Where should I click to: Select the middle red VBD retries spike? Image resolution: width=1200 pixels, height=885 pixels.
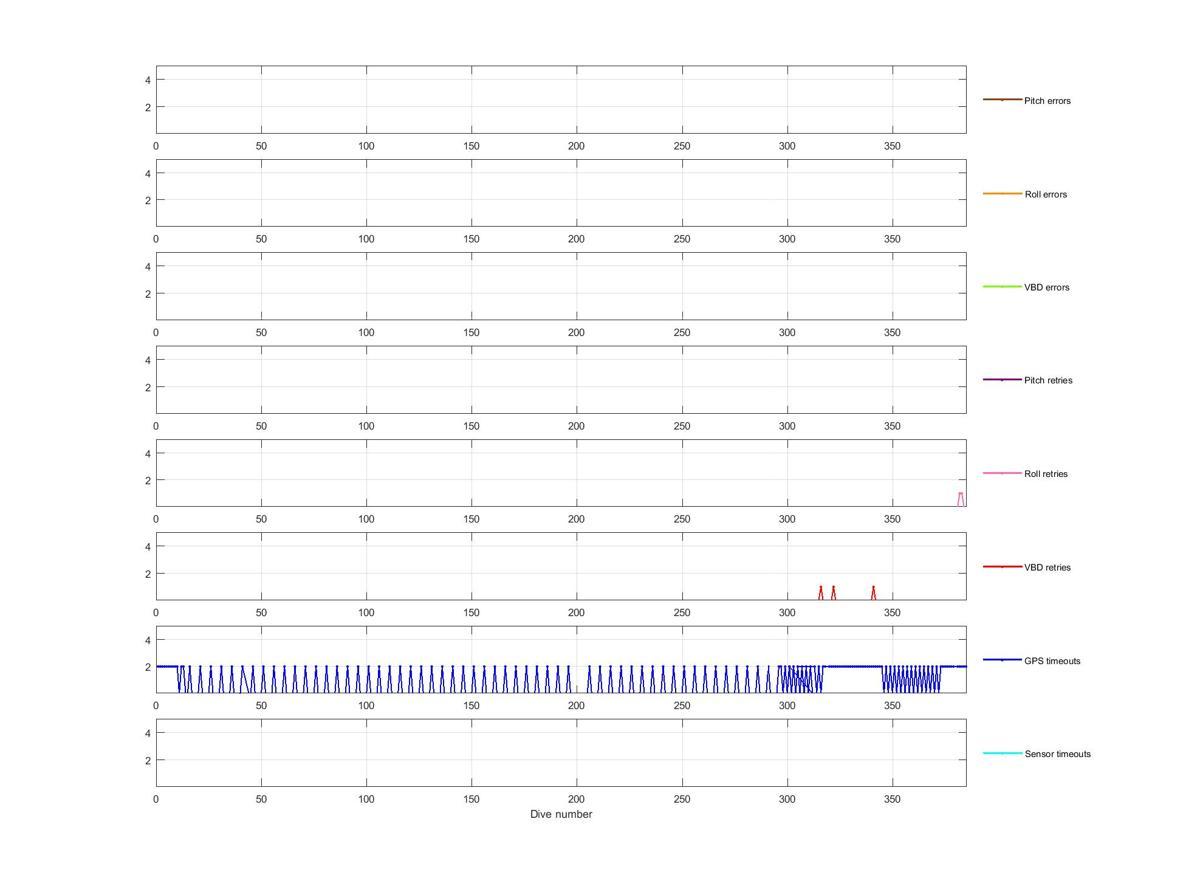click(833, 593)
